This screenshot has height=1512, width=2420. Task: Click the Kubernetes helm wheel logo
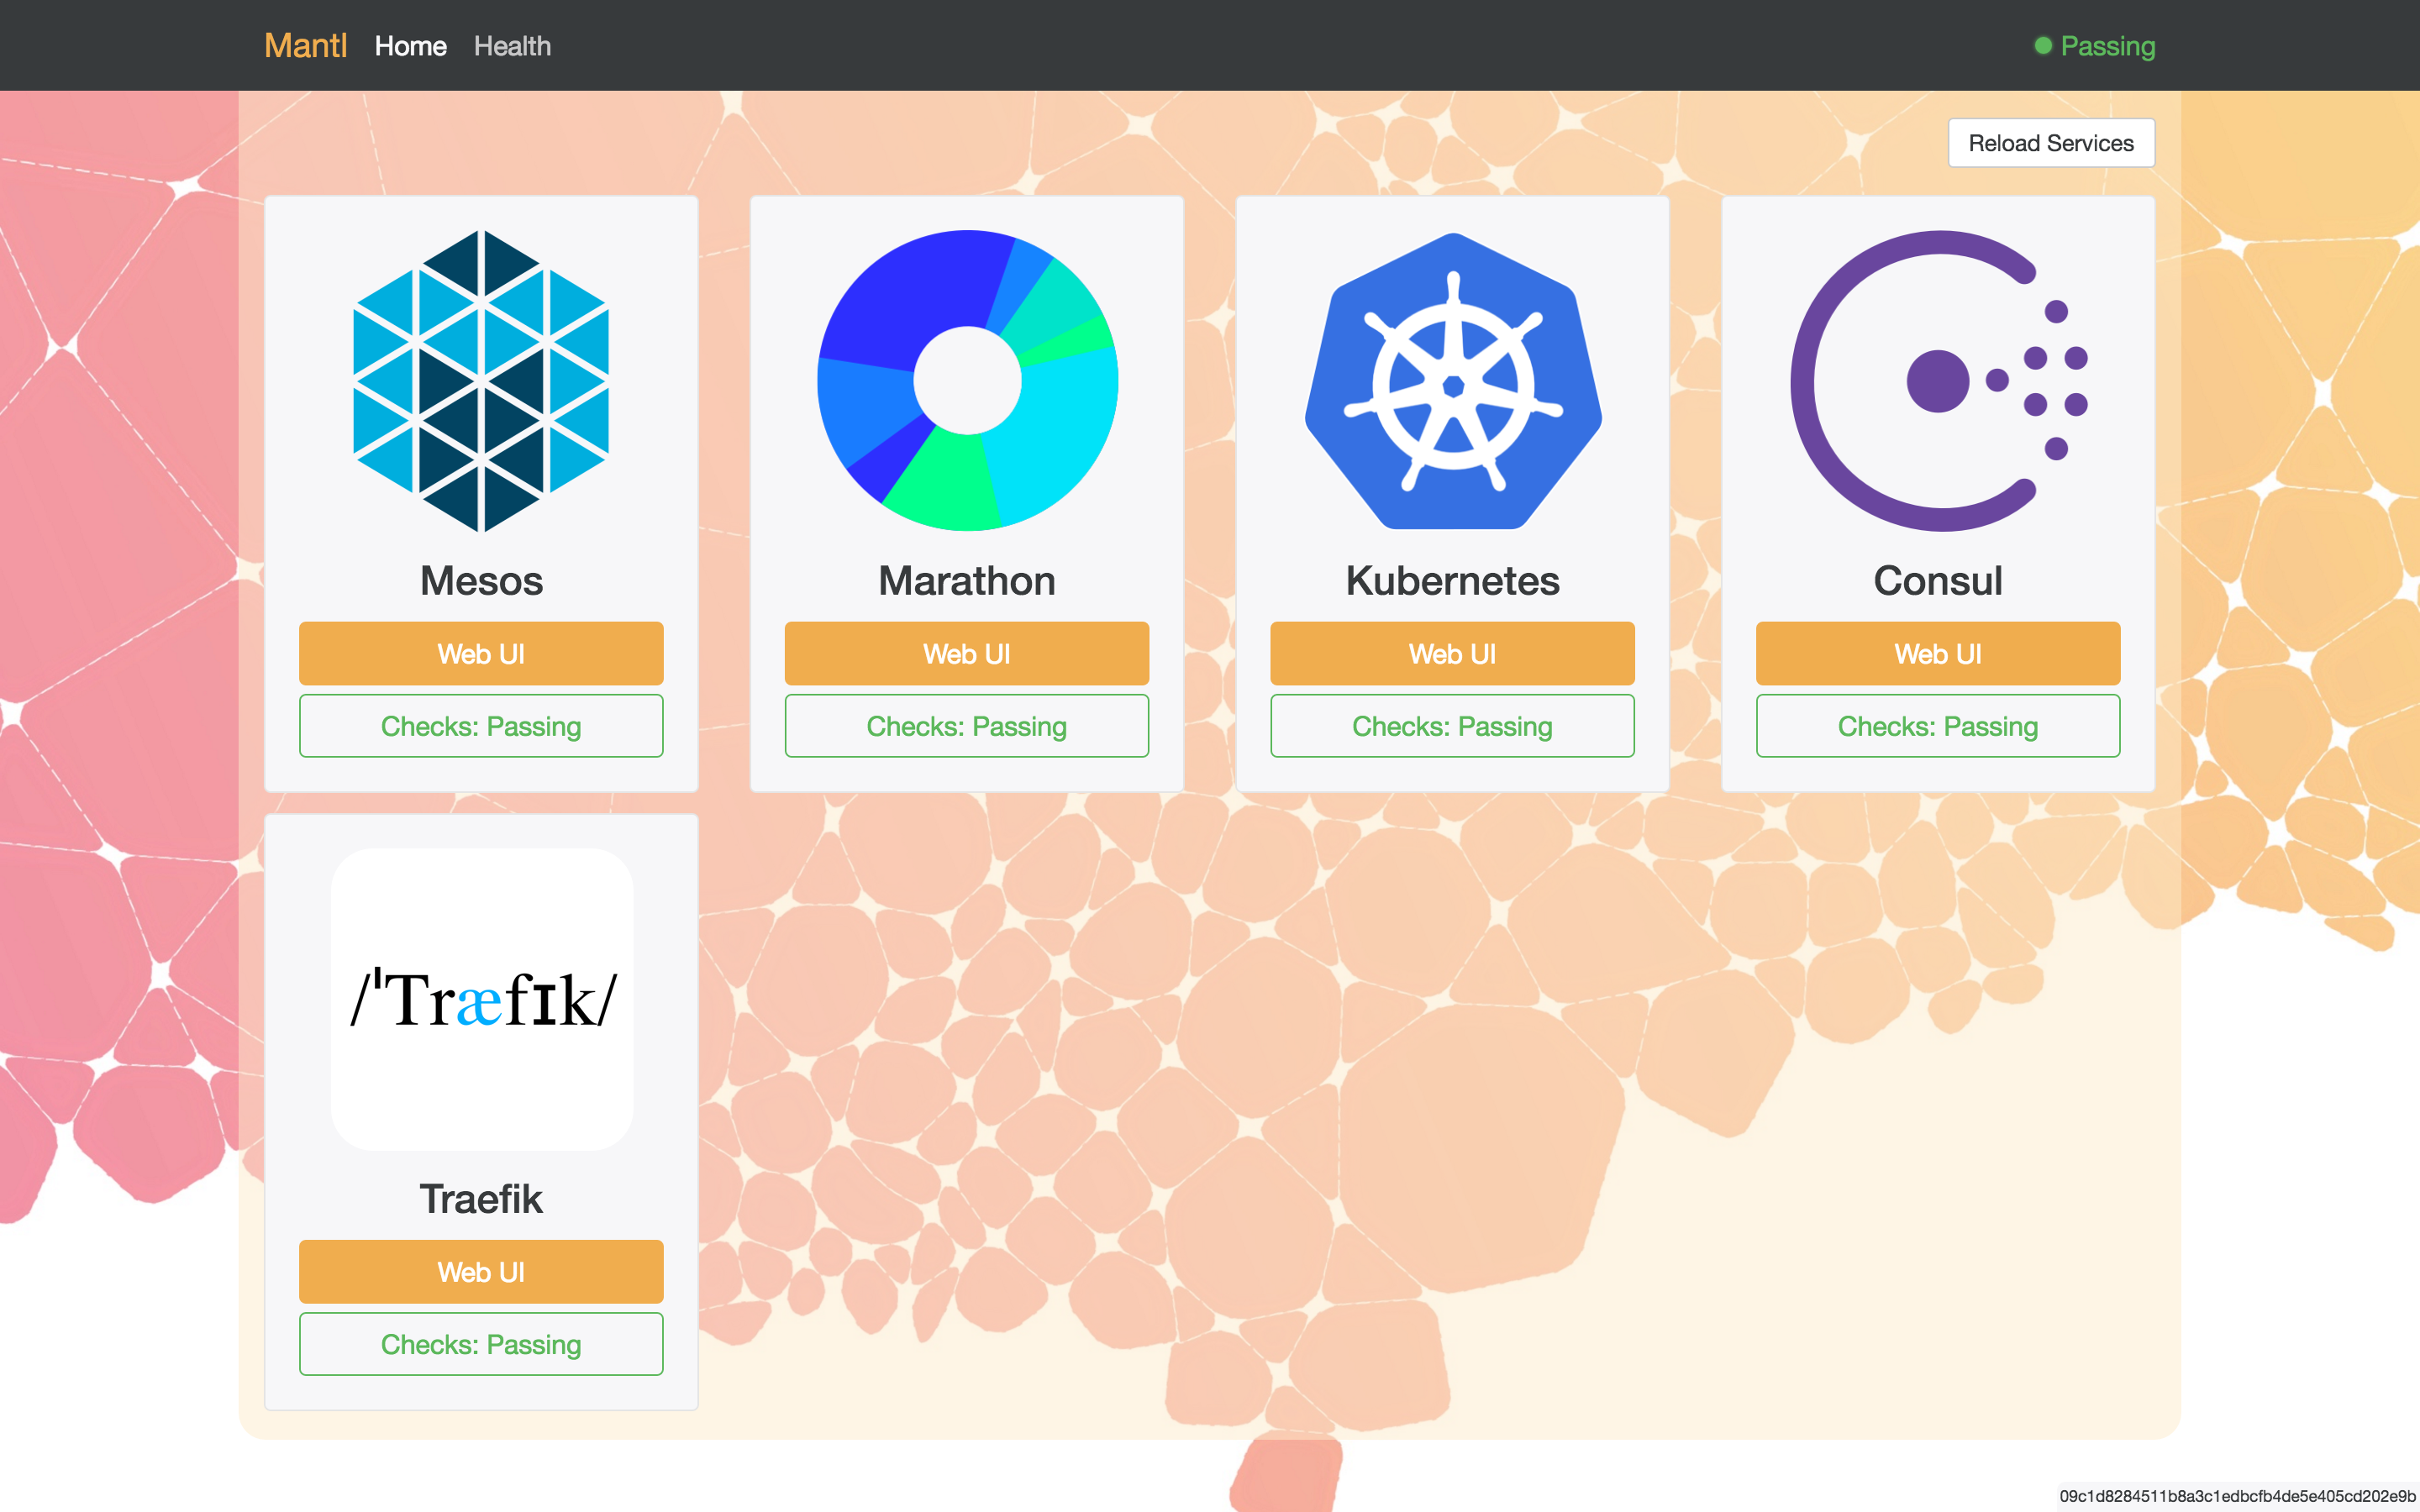(x=1452, y=381)
